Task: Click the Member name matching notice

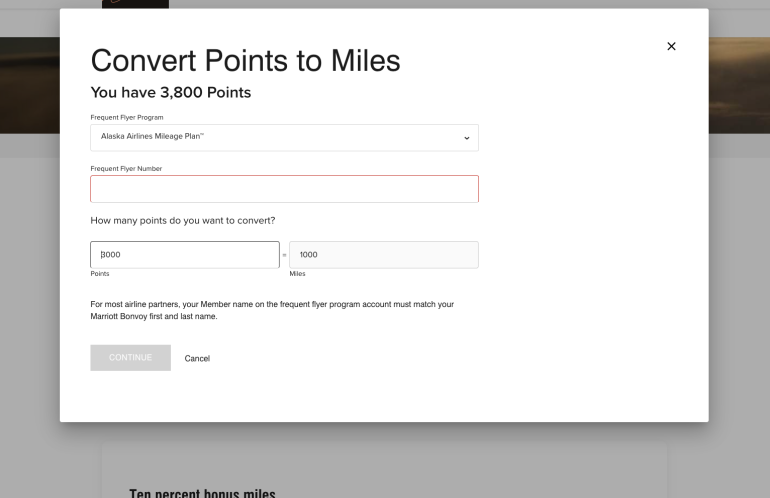Action: click(272, 310)
